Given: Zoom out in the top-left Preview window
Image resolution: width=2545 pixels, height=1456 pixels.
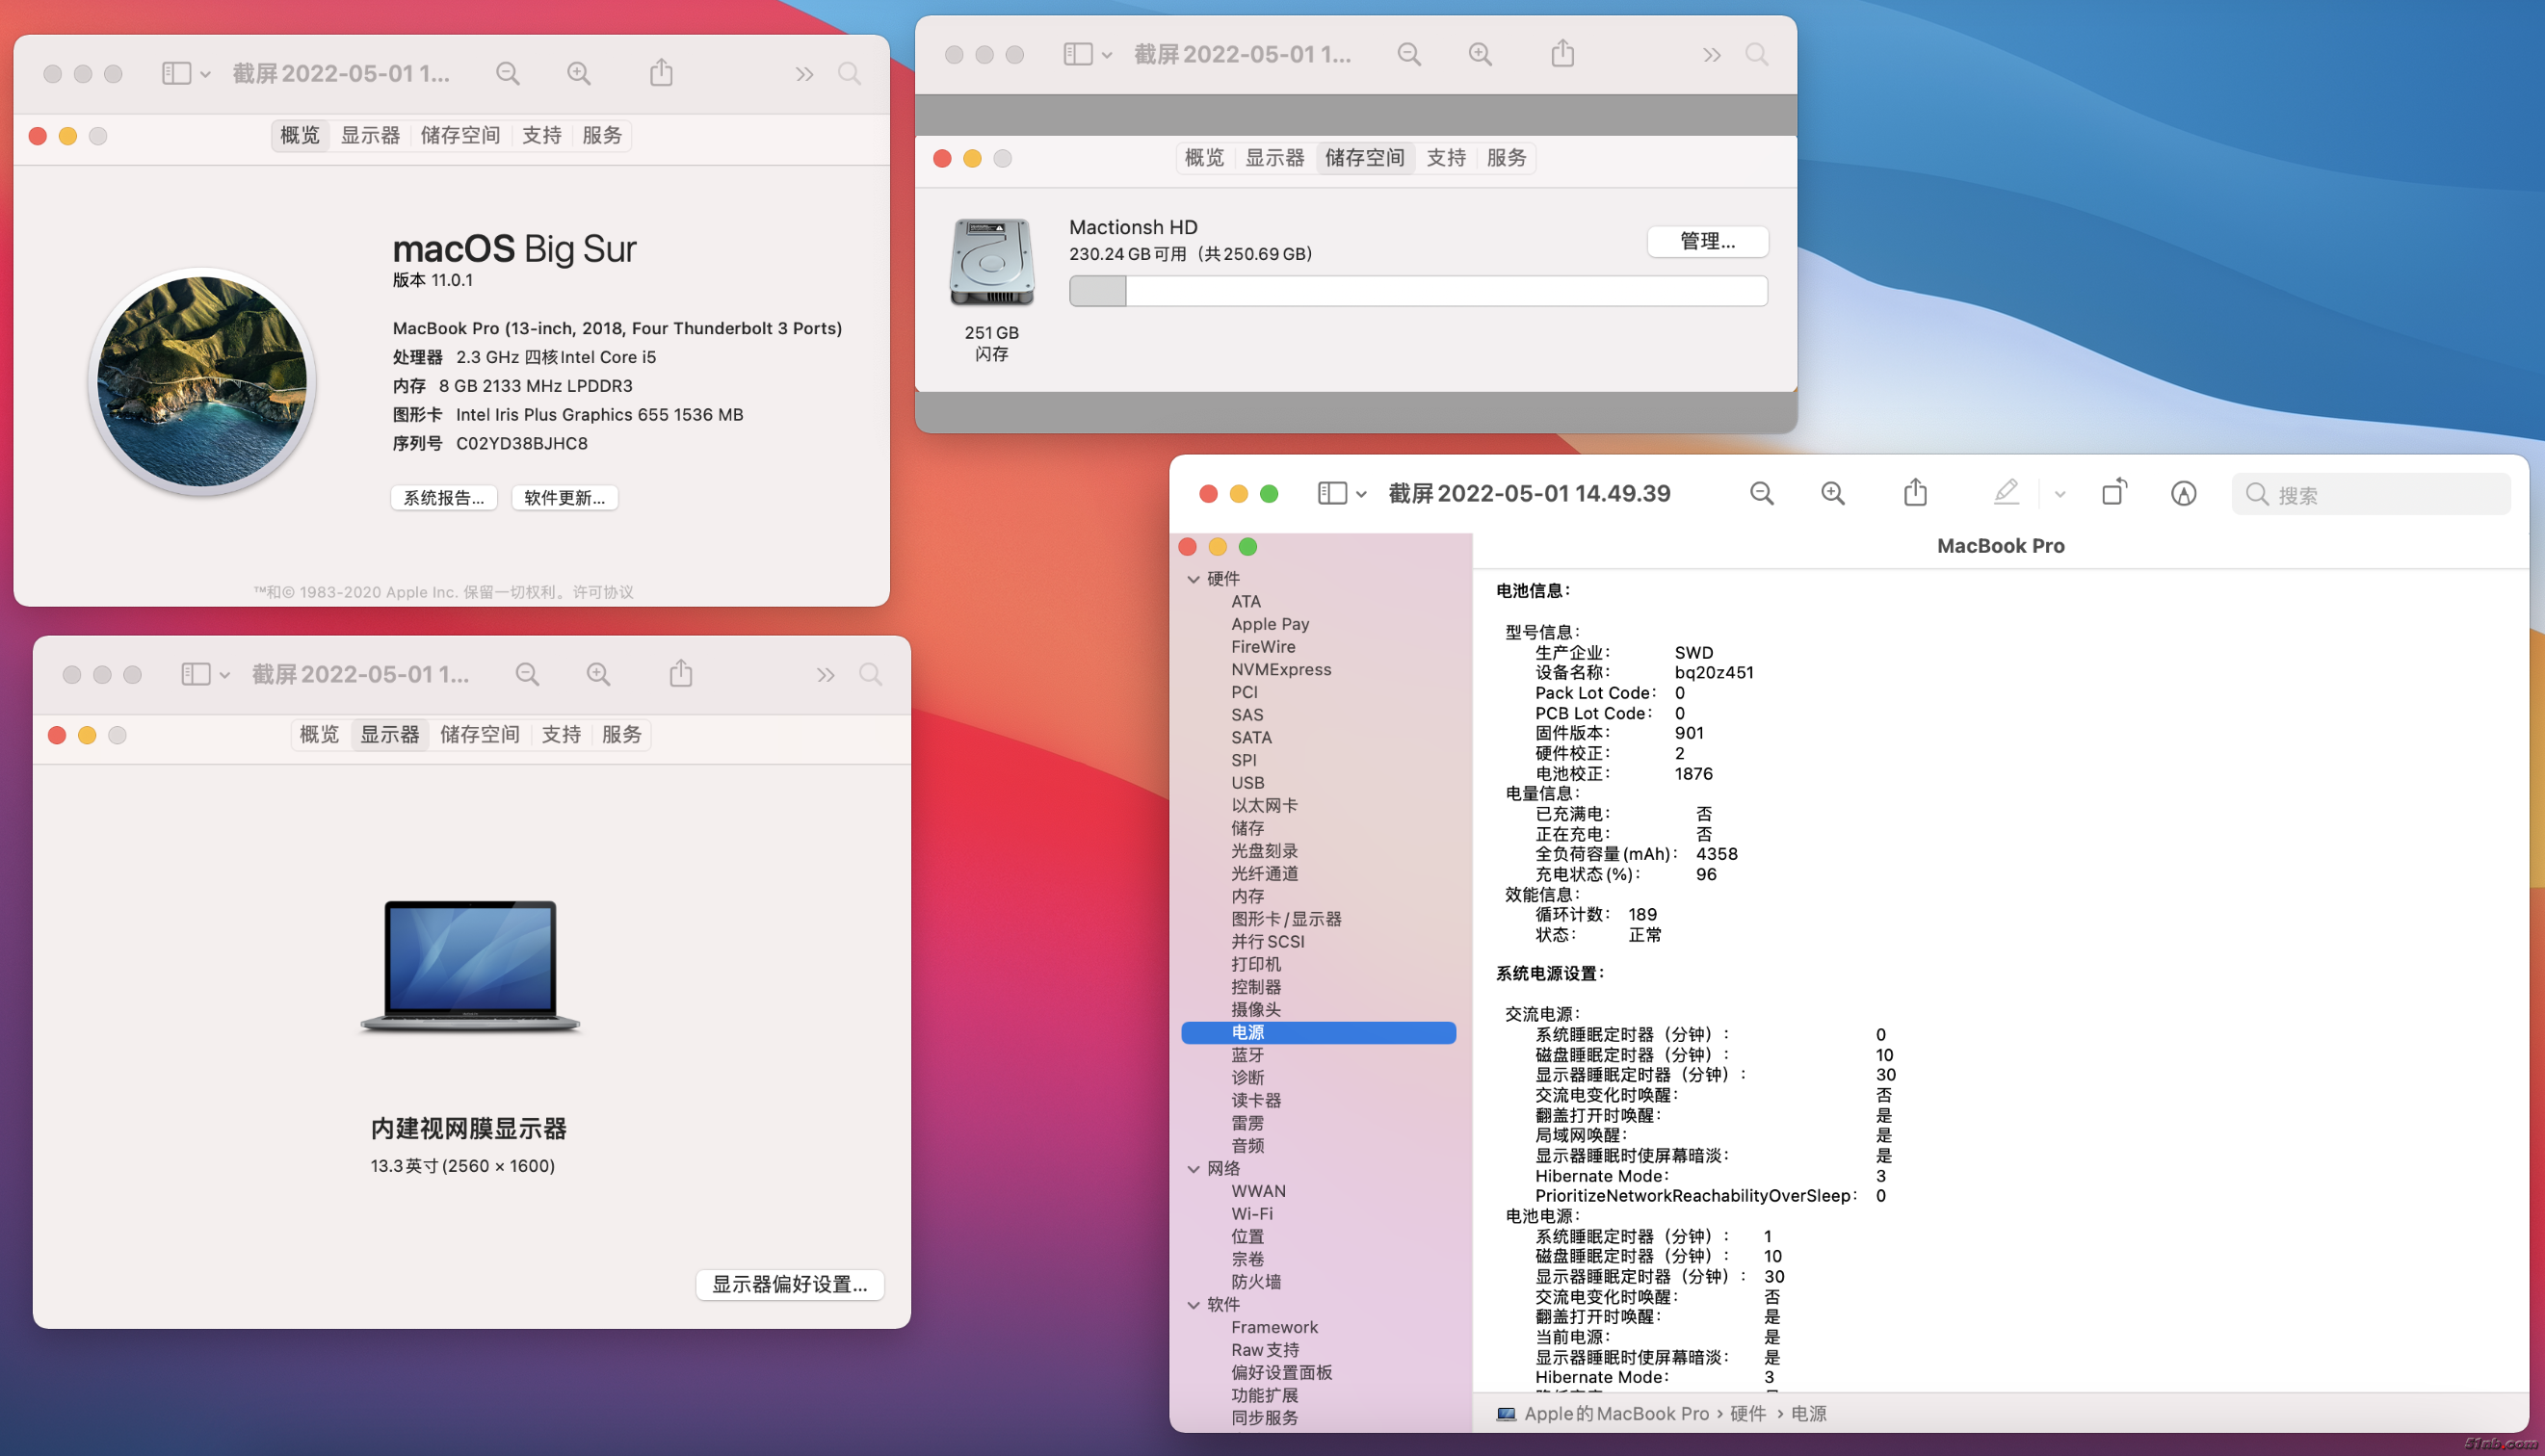Looking at the screenshot, I should point(507,74).
